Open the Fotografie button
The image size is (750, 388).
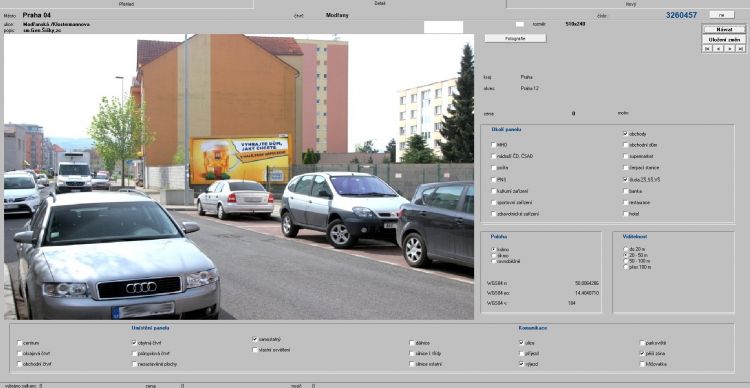point(515,38)
